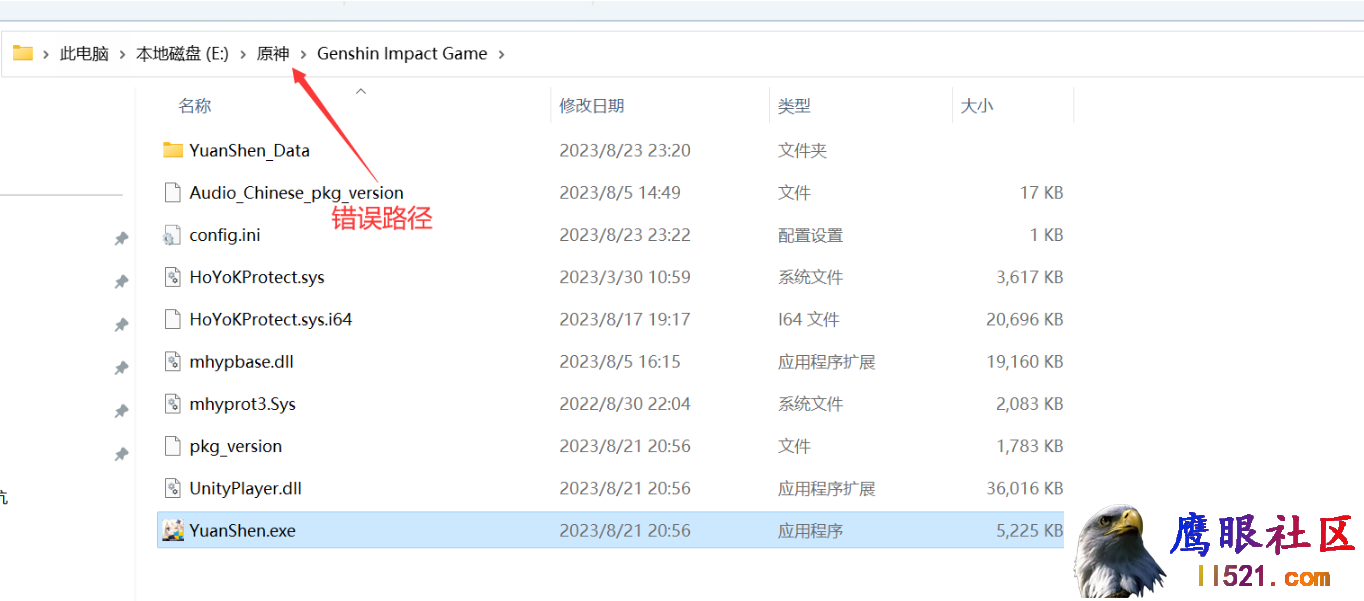Go to the 原神 folder in the breadcrumb
The width and height of the screenshot is (1364, 601).
(x=273, y=54)
